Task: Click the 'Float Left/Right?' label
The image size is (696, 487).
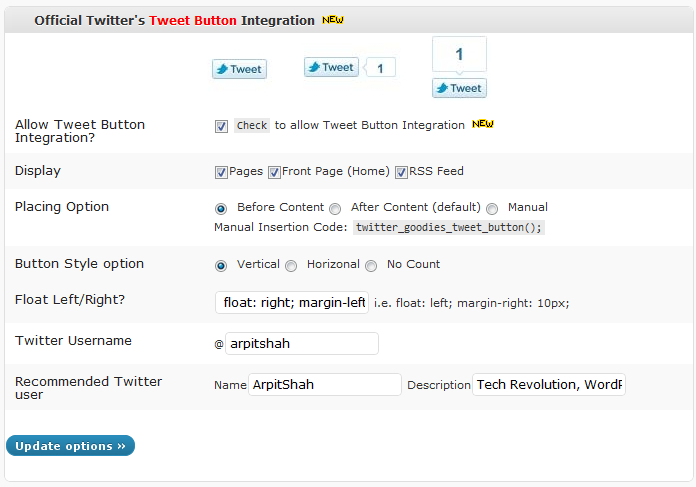Action: coord(70,300)
